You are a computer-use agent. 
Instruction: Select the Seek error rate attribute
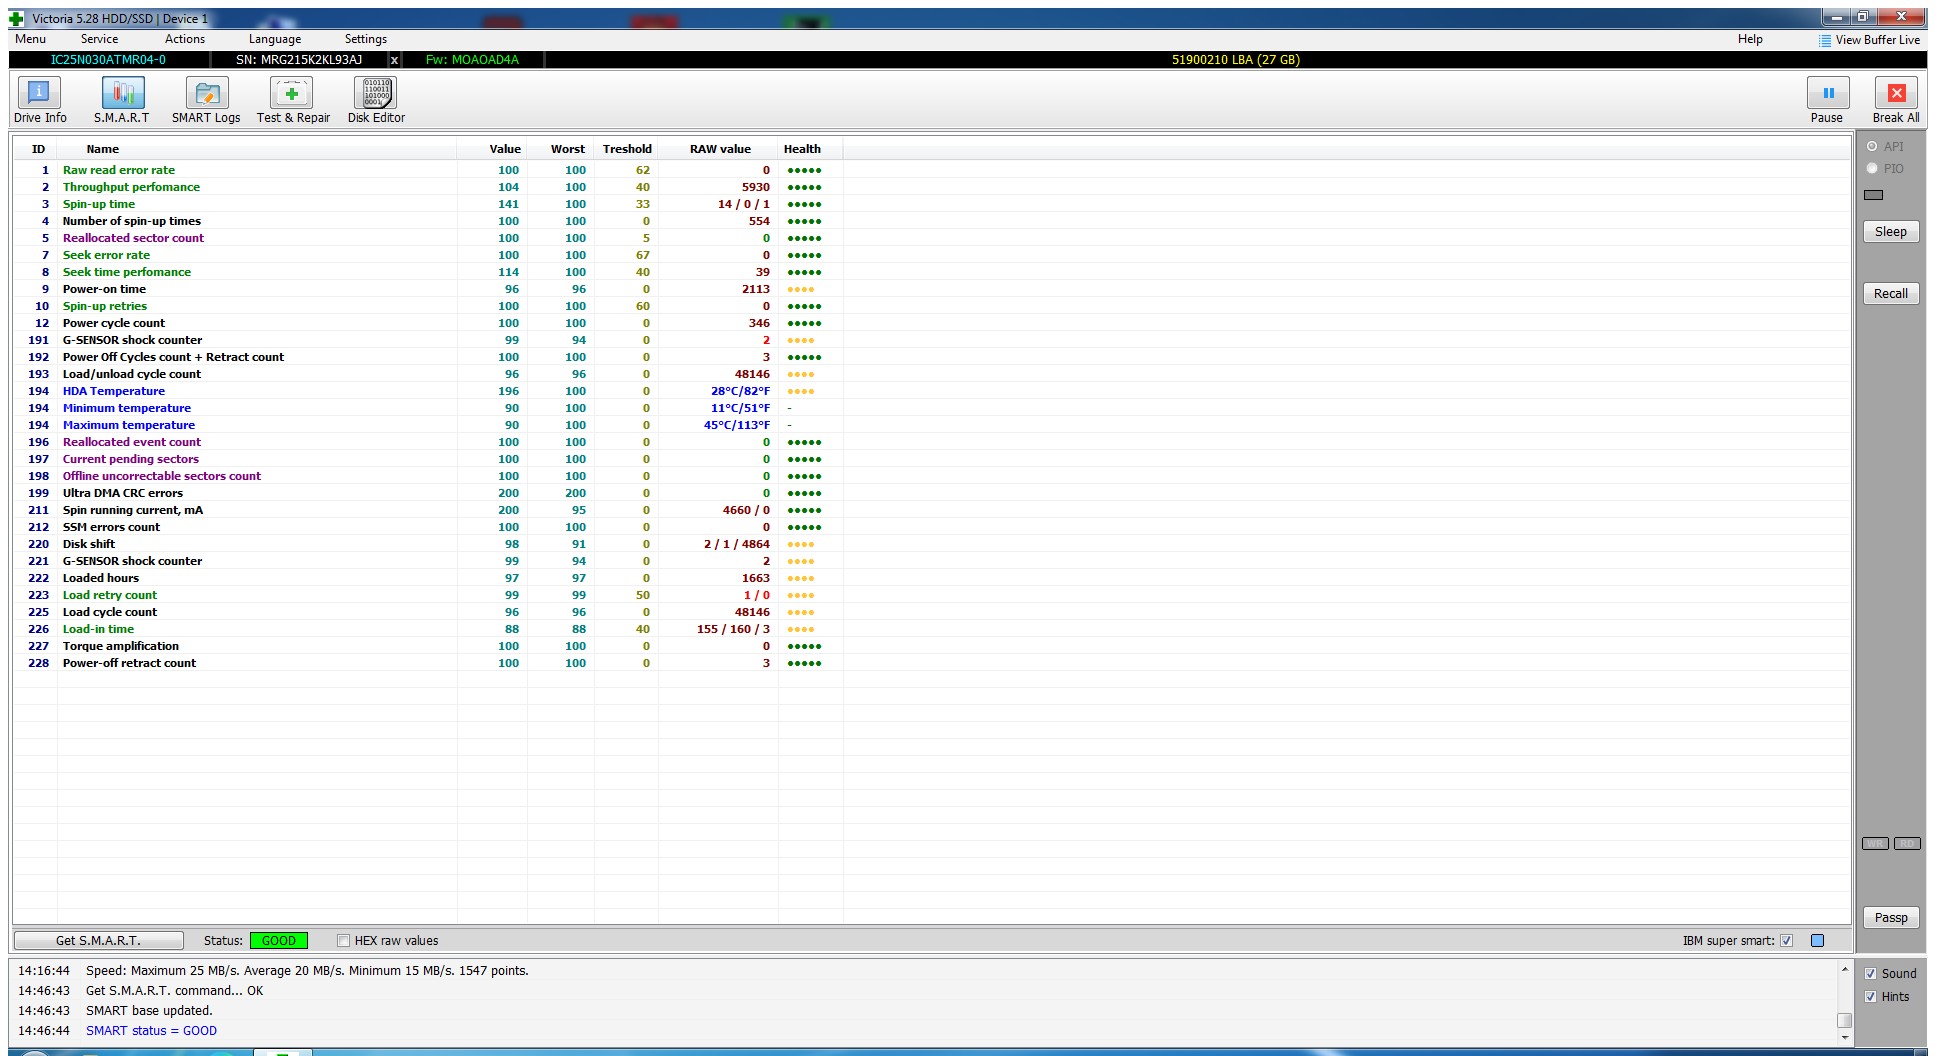point(428,255)
